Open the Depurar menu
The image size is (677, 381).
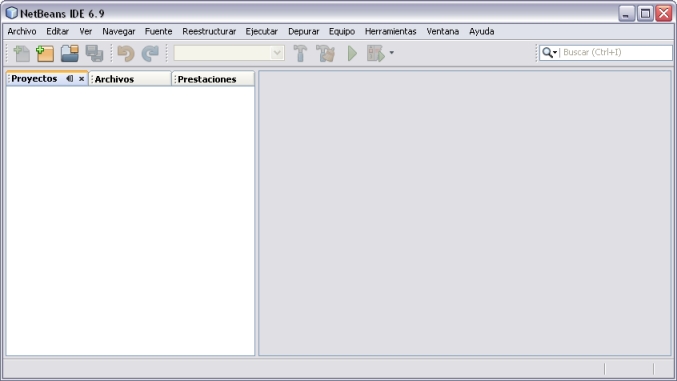tap(304, 32)
